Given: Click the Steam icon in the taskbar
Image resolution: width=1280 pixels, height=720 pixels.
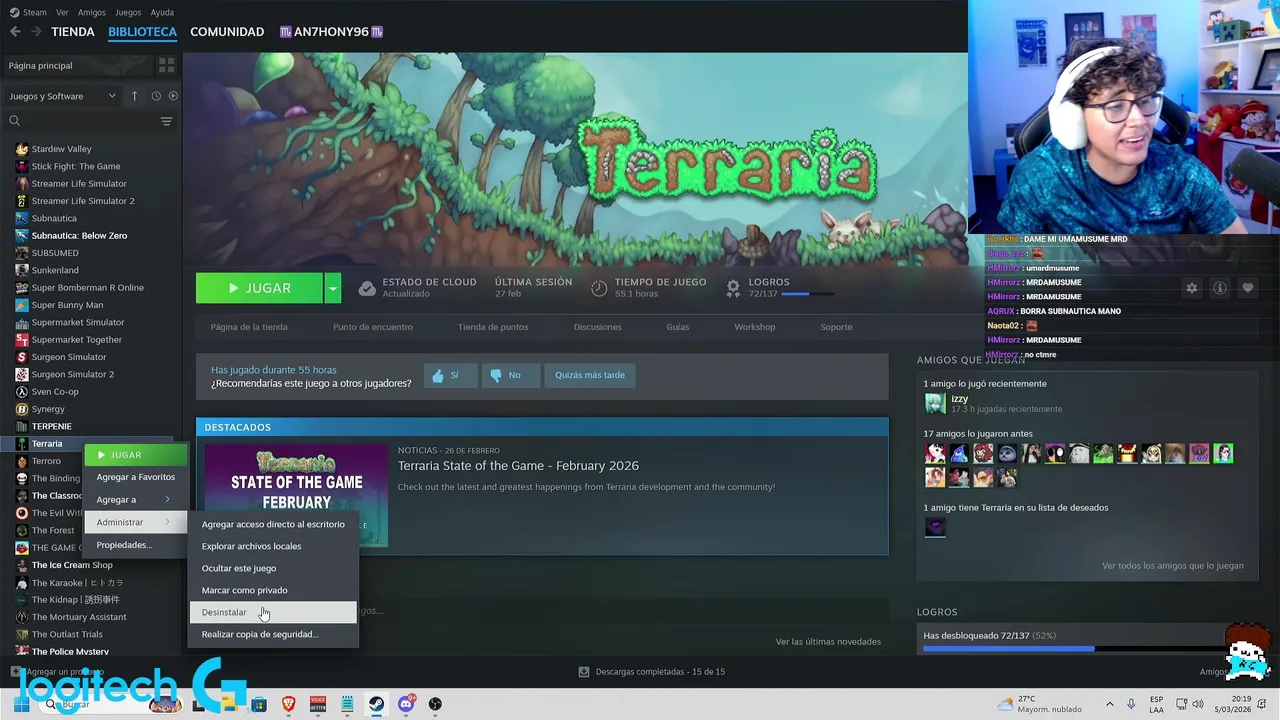Looking at the screenshot, I should click(x=376, y=704).
